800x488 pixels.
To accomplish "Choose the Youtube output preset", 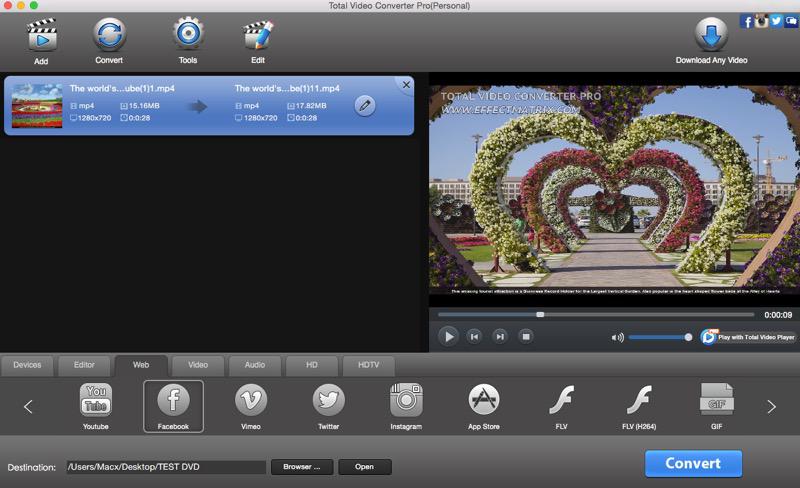I will click(95, 406).
